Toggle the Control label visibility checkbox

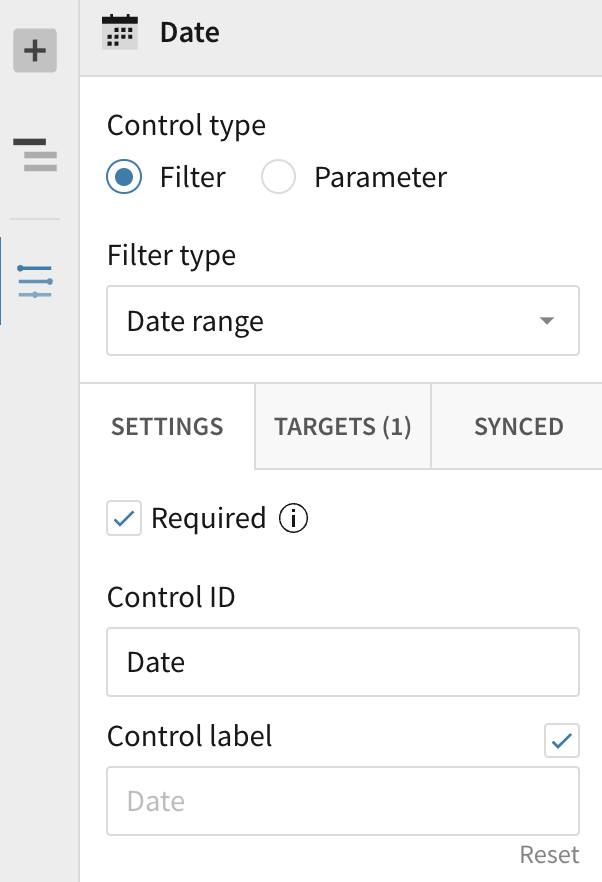point(561,740)
